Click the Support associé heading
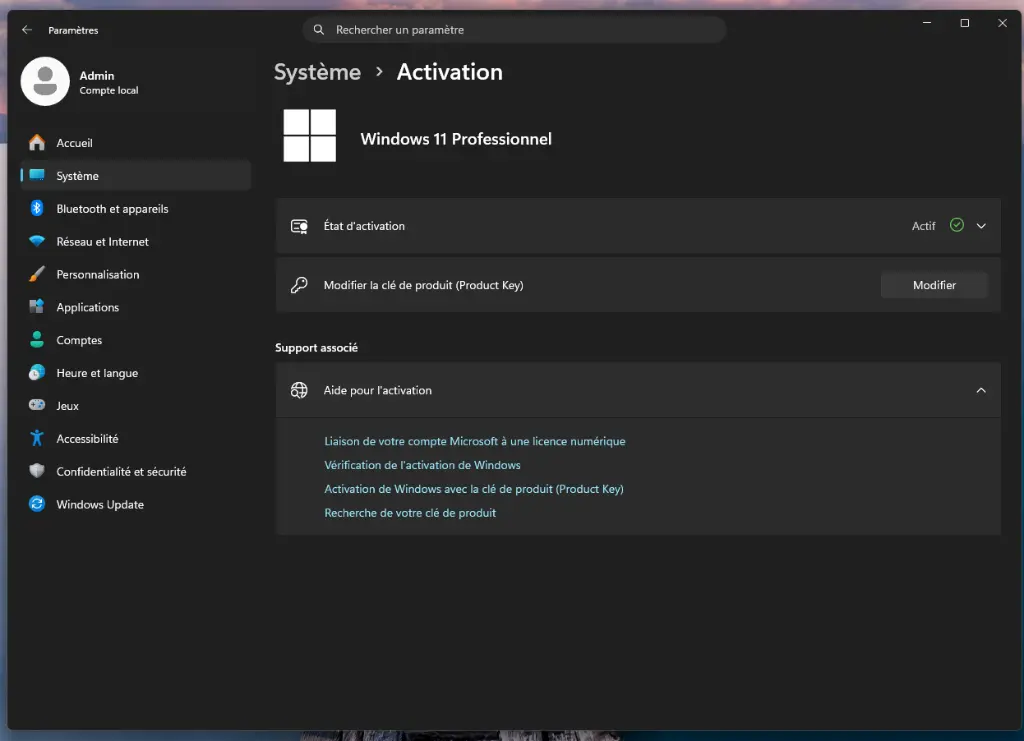The image size is (1024, 741). click(316, 347)
